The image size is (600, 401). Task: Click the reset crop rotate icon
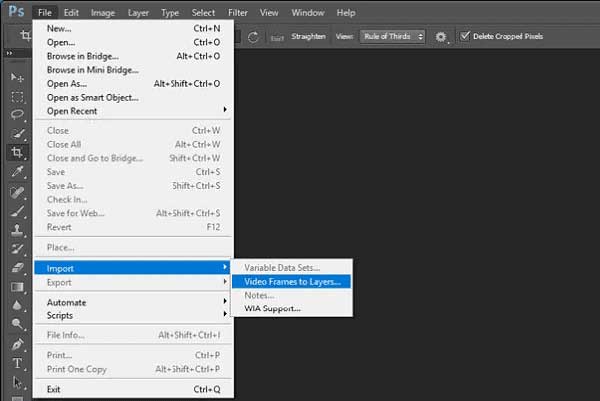click(x=253, y=37)
